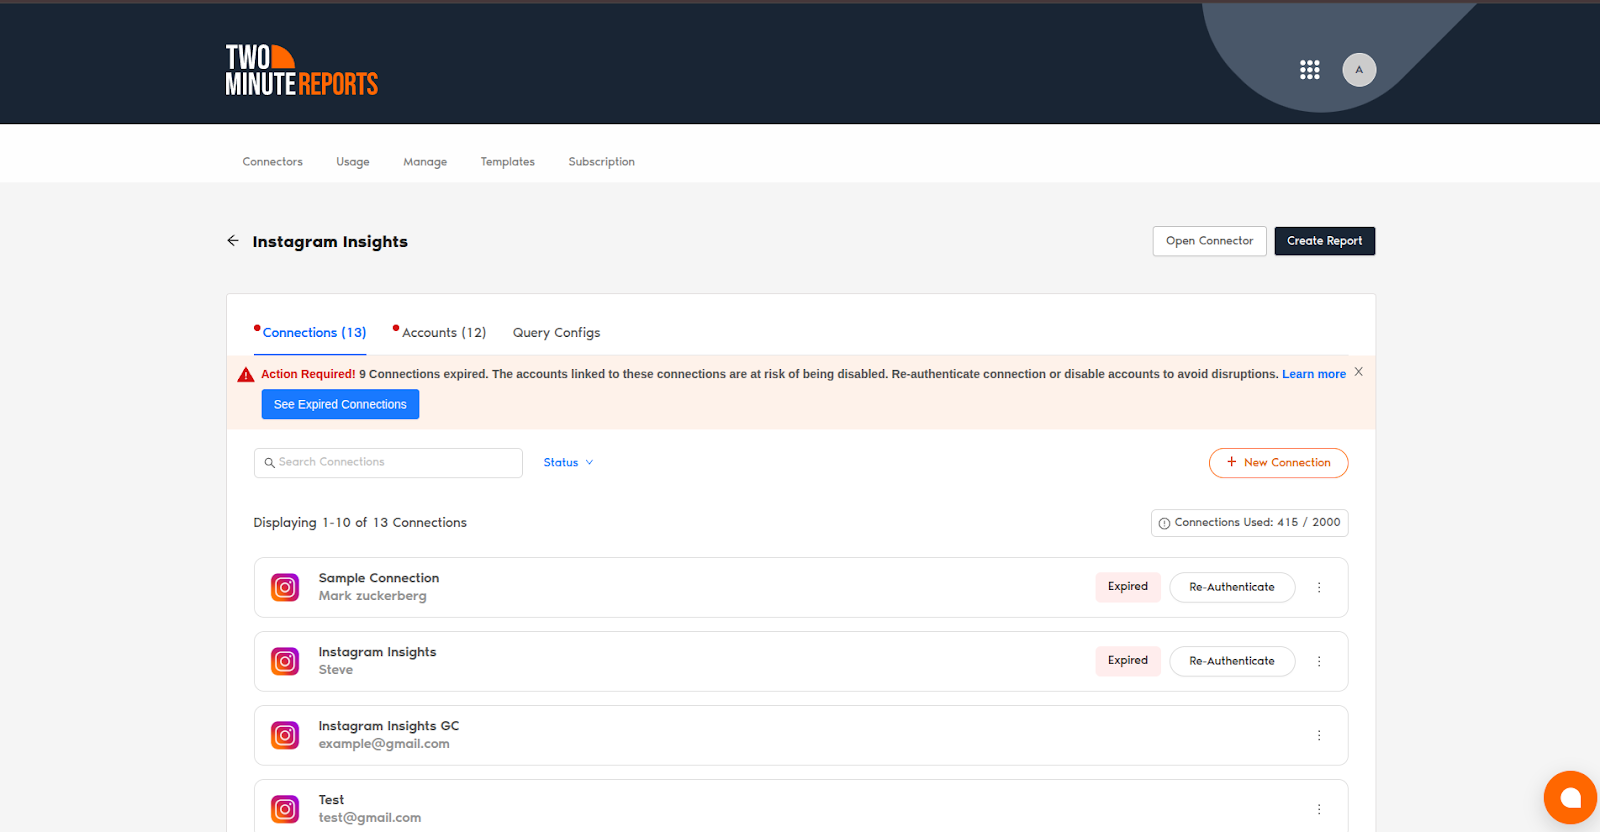Open more options for Instagram Insights GC
Image resolution: width=1600 pixels, height=832 pixels.
[x=1319, y=736]
